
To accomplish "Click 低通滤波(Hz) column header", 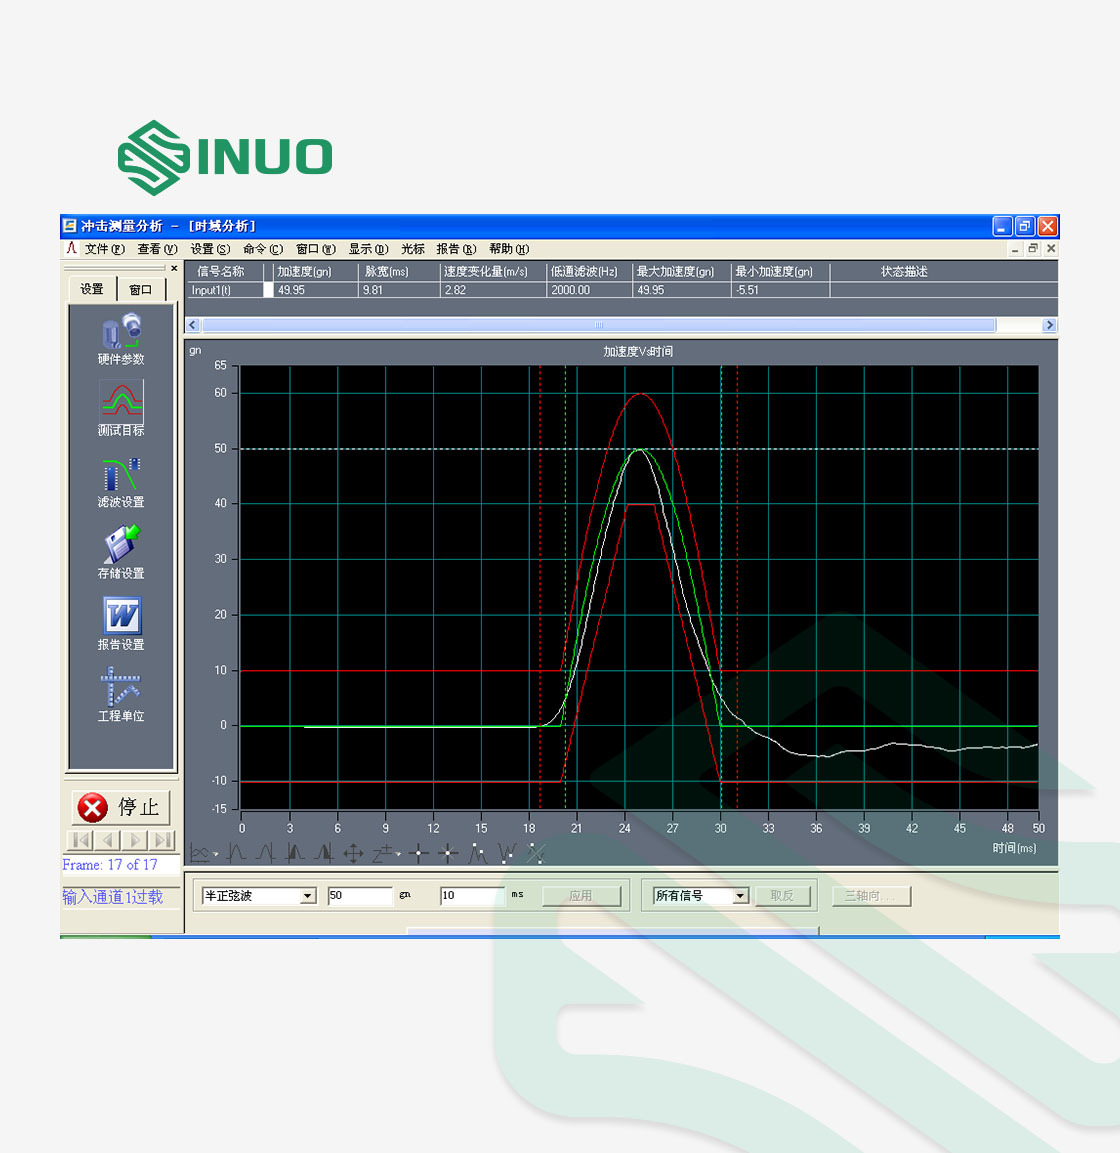I will coord(590,272).
